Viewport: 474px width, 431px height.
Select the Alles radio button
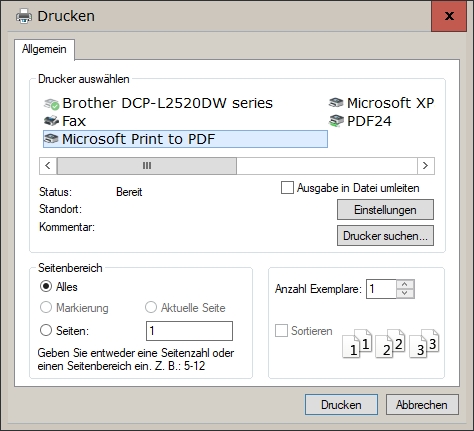tap(46, 286)
